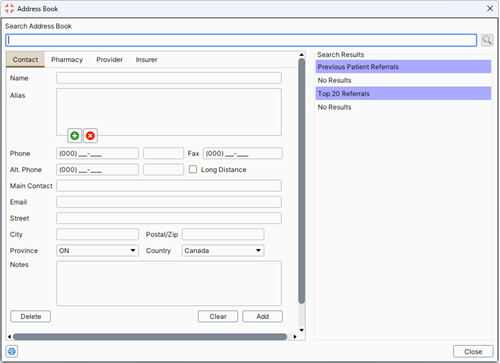Click the Fax number field

(x=243, y=153)
